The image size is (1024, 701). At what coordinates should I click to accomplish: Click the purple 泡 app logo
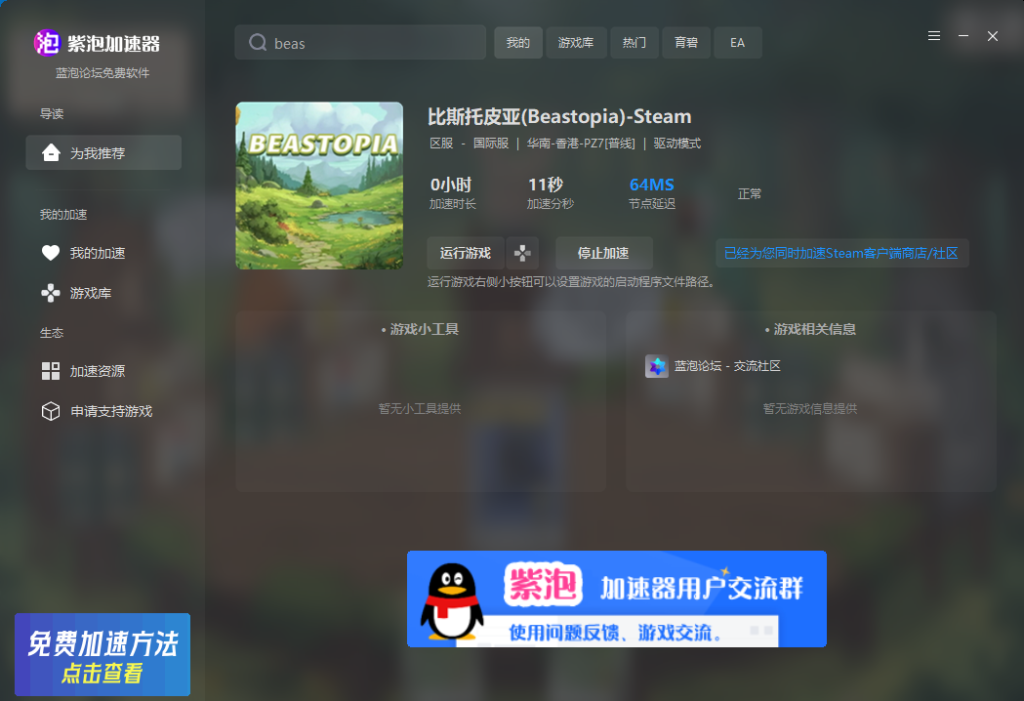tap(47, 43)
